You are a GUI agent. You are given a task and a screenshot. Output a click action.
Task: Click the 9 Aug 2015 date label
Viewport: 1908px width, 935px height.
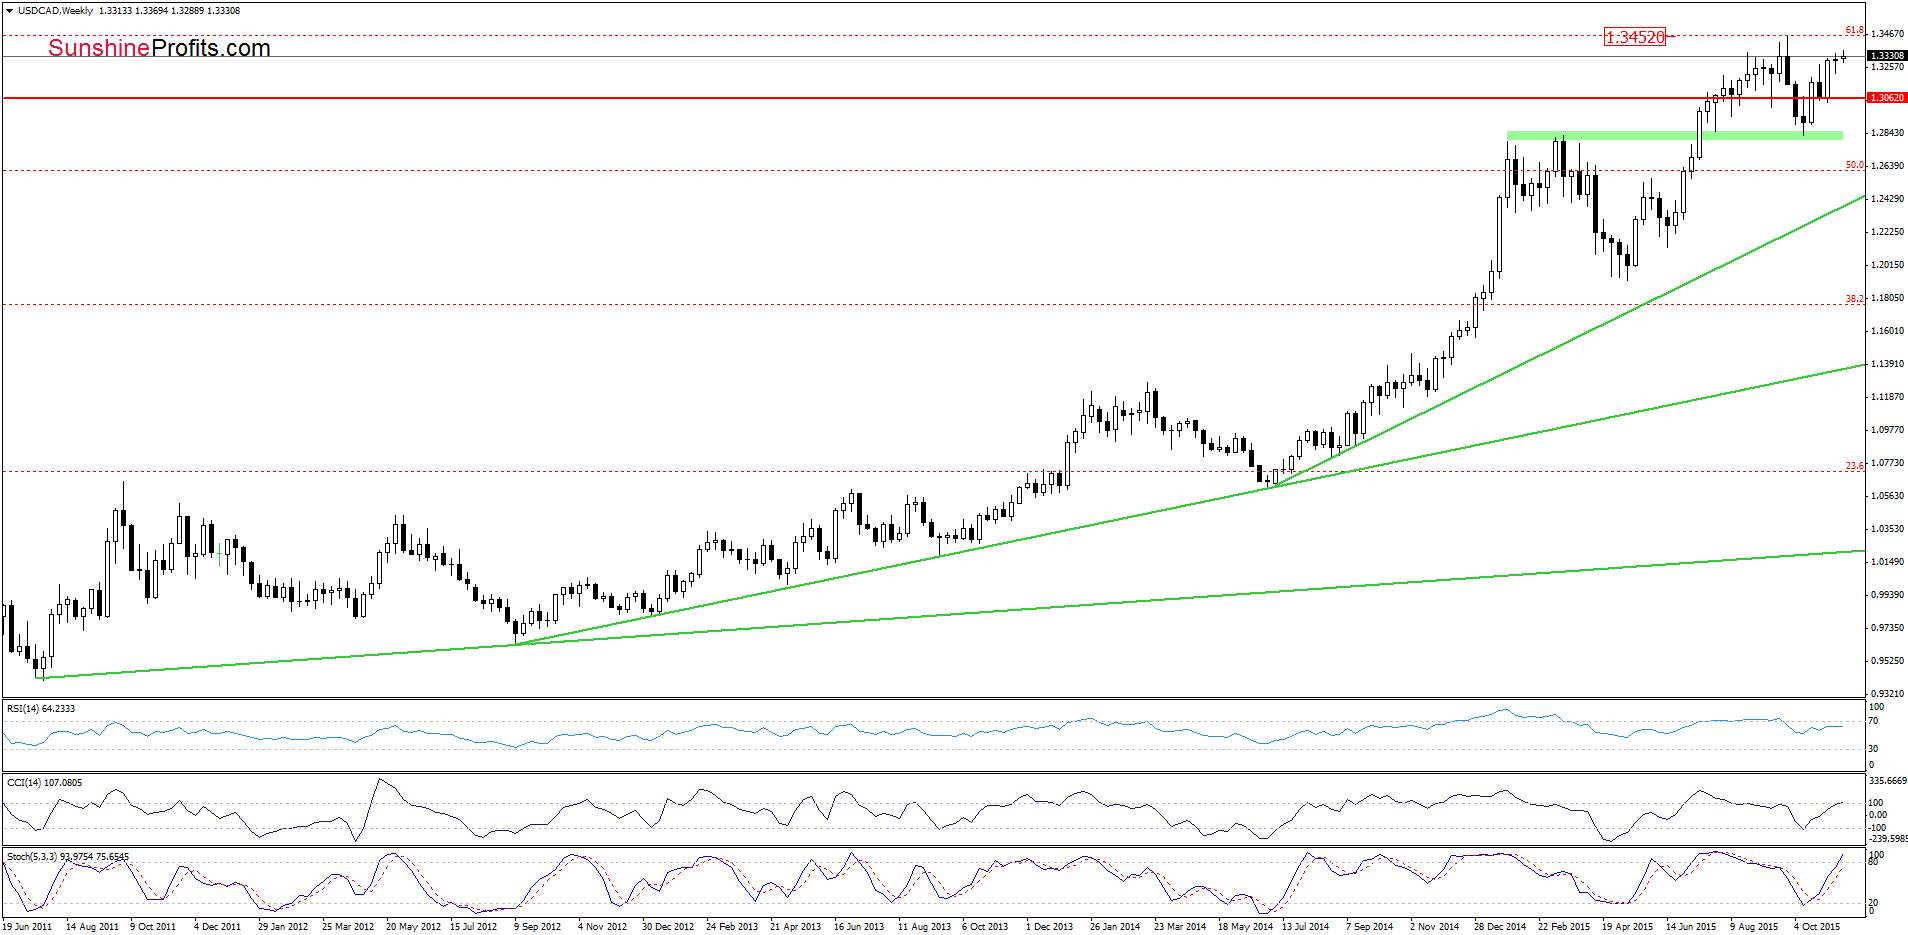[x=1754, y=927]
